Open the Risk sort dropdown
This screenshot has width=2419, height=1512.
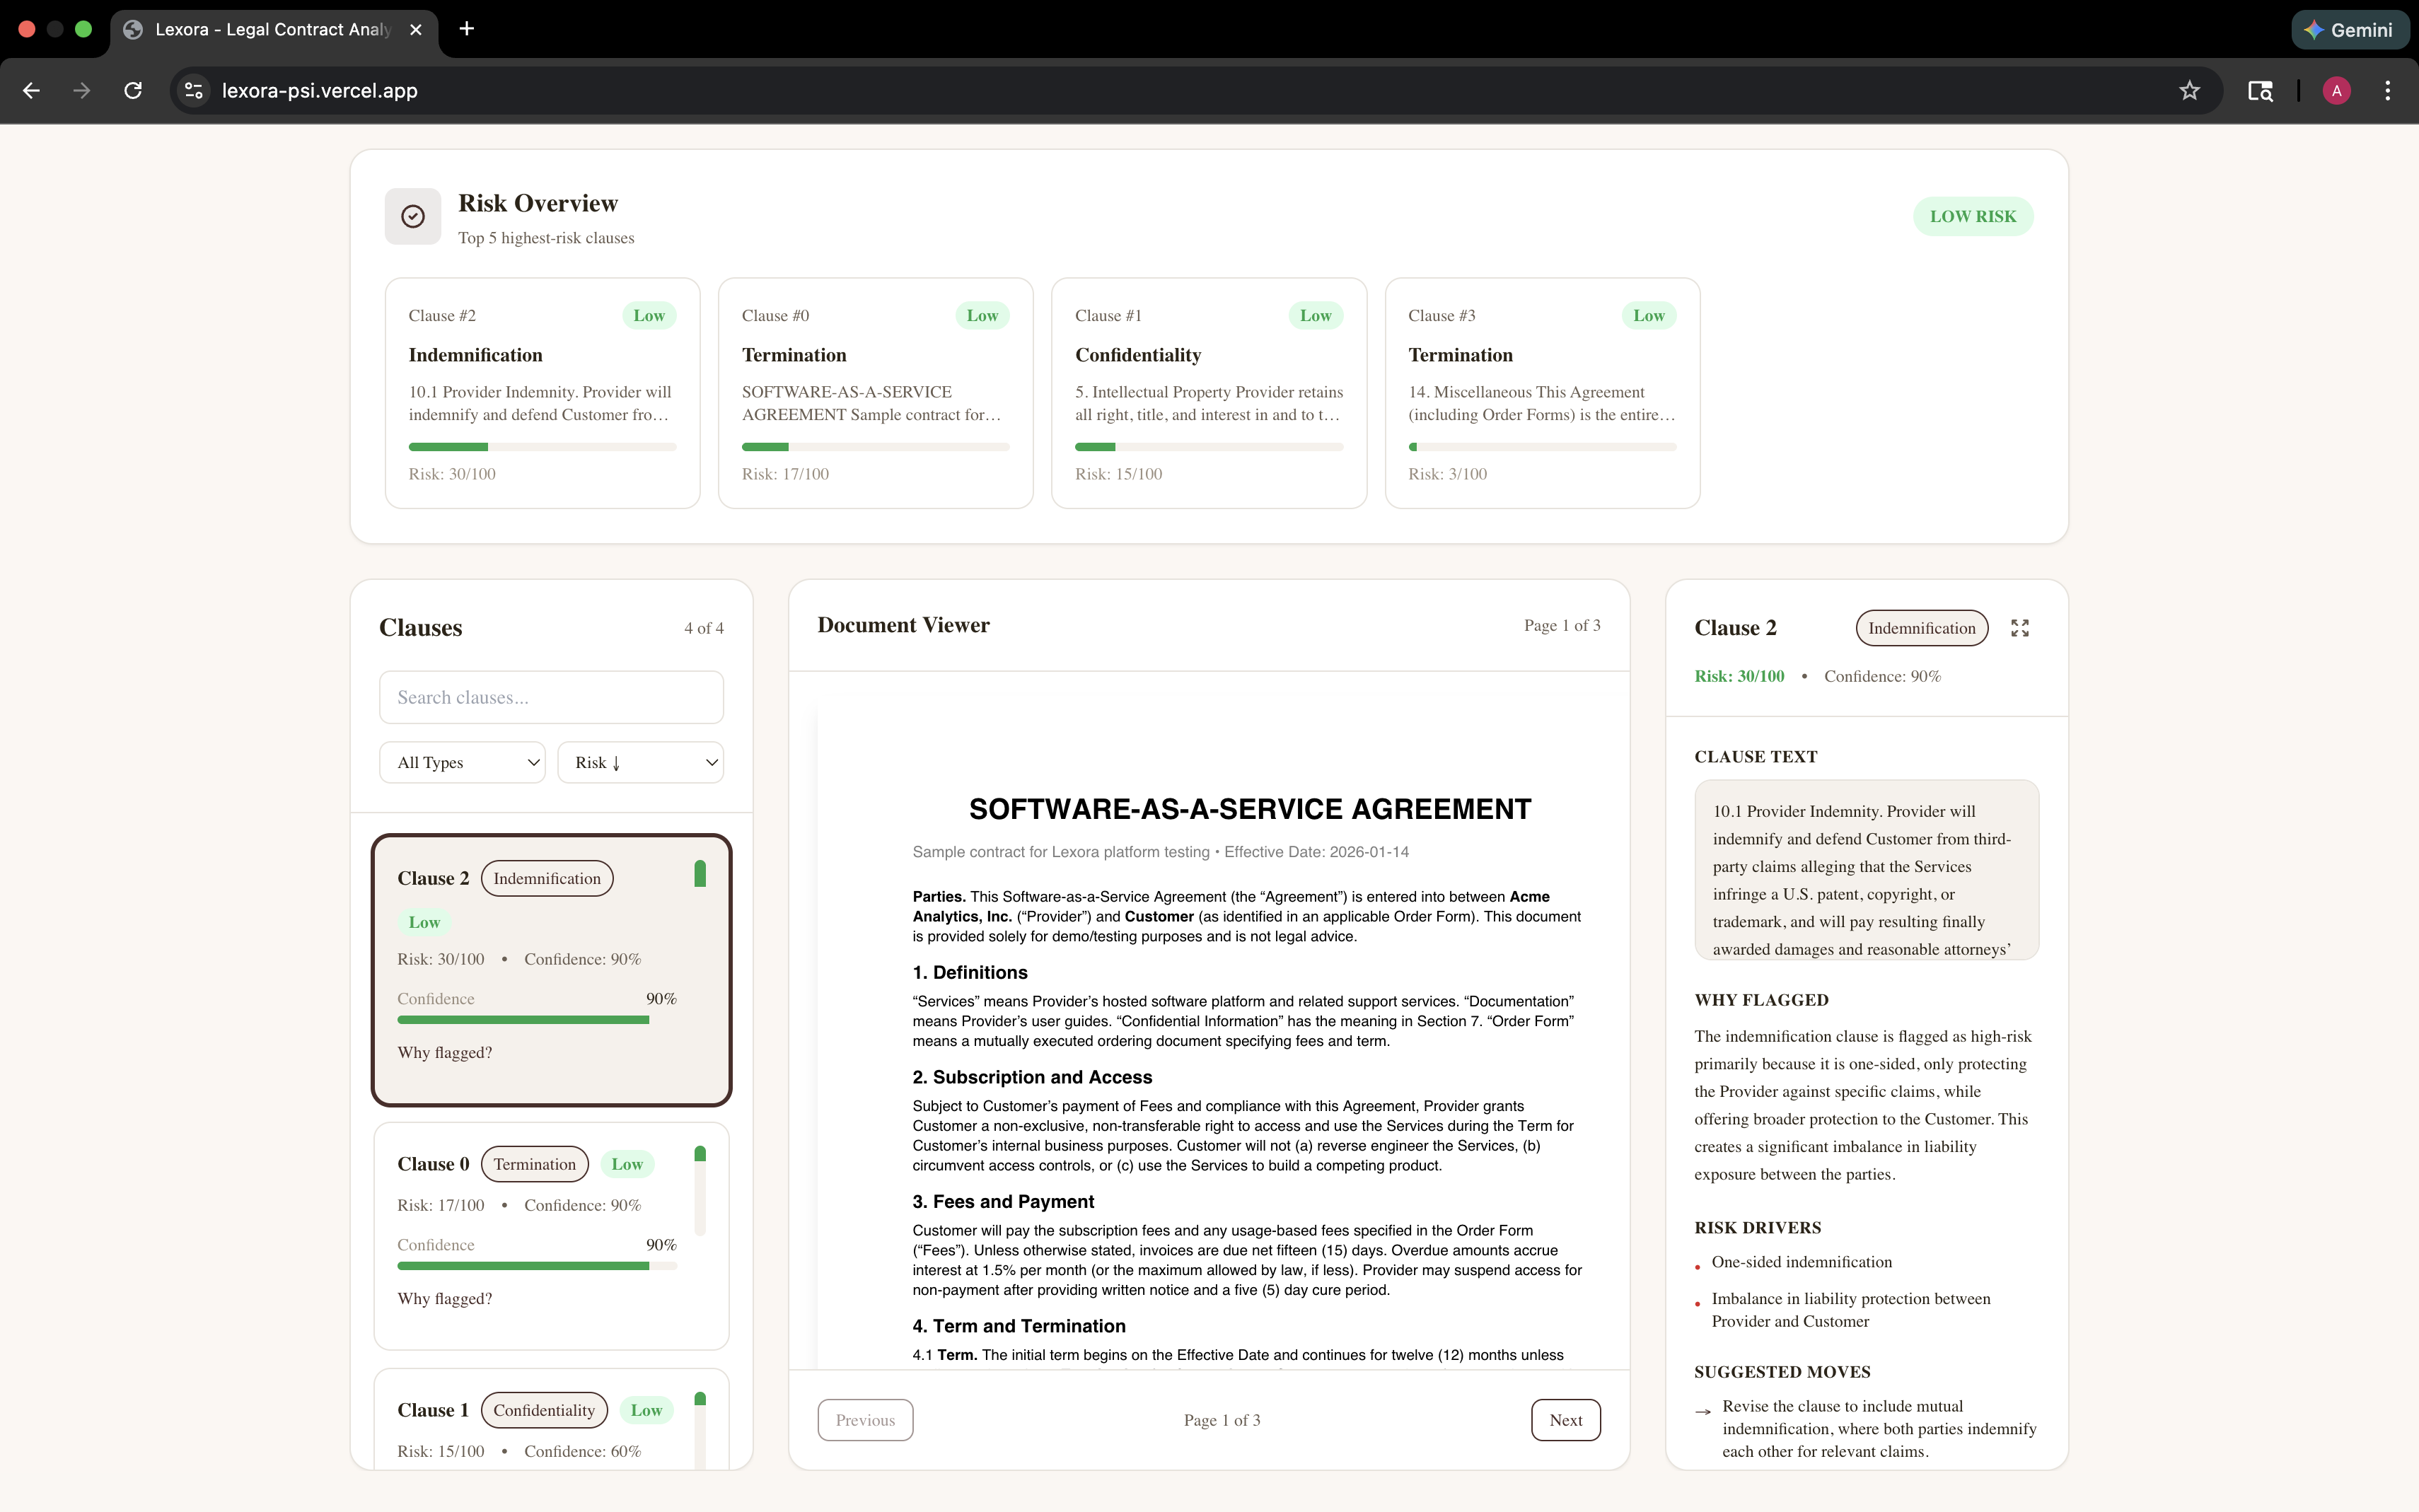[640, 762]
